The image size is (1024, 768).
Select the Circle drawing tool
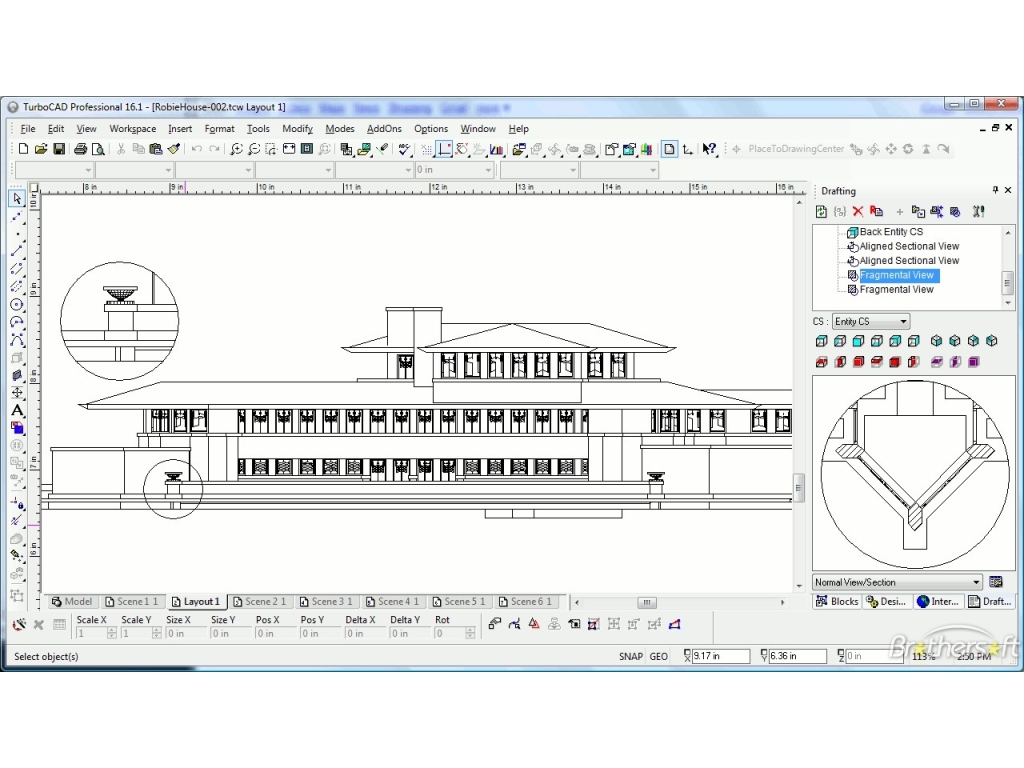(17, 304)
